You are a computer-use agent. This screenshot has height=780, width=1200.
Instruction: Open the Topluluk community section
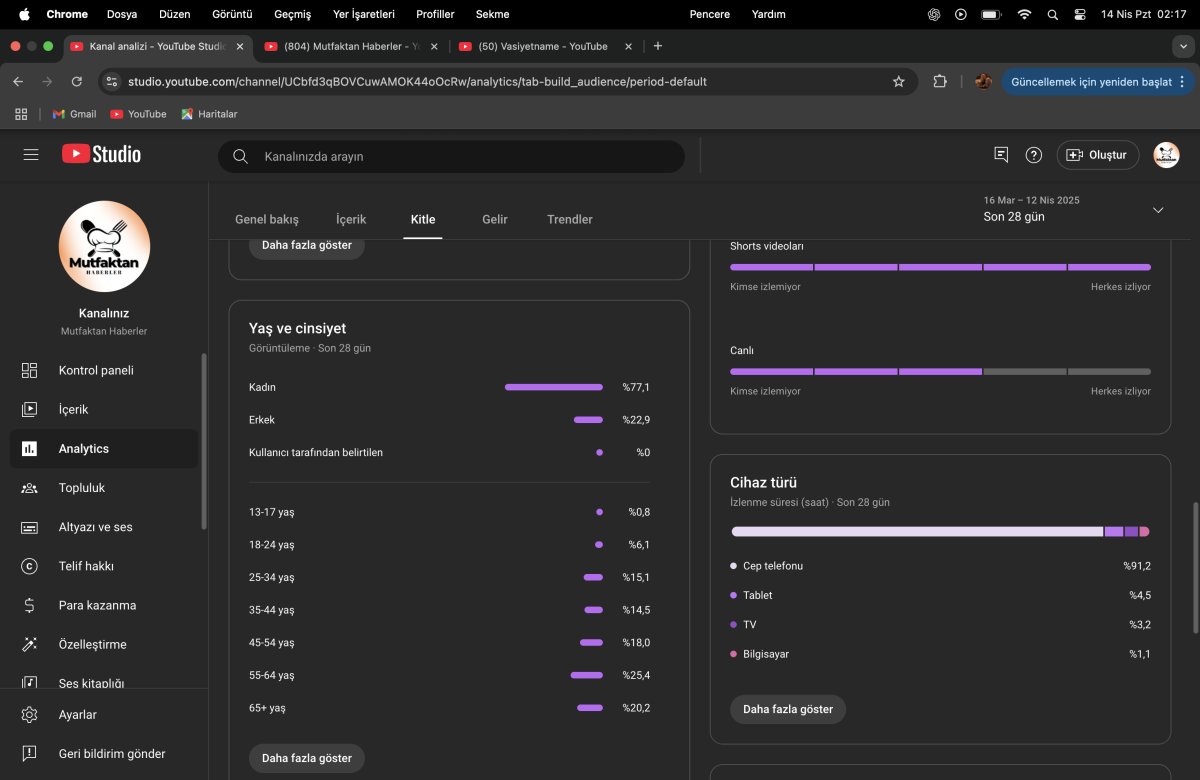pos(104,488)
